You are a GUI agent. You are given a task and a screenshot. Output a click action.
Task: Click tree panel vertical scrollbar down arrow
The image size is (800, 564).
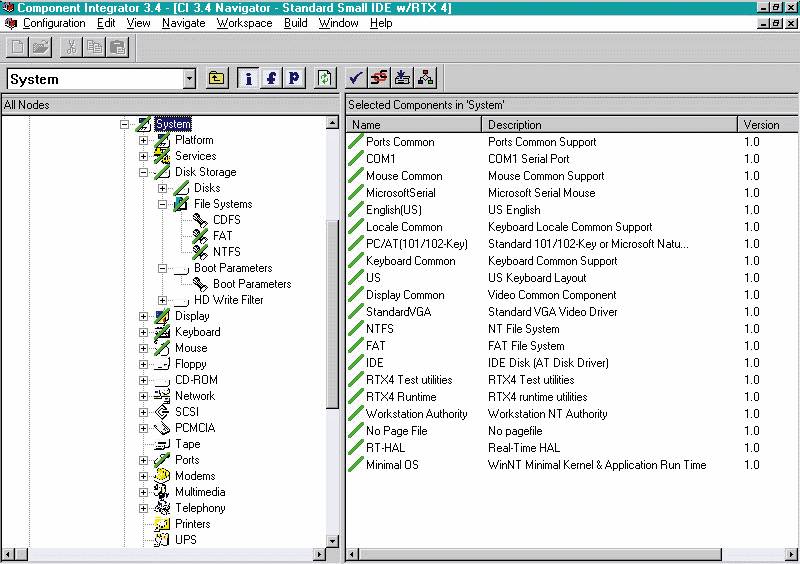point(332,541)
